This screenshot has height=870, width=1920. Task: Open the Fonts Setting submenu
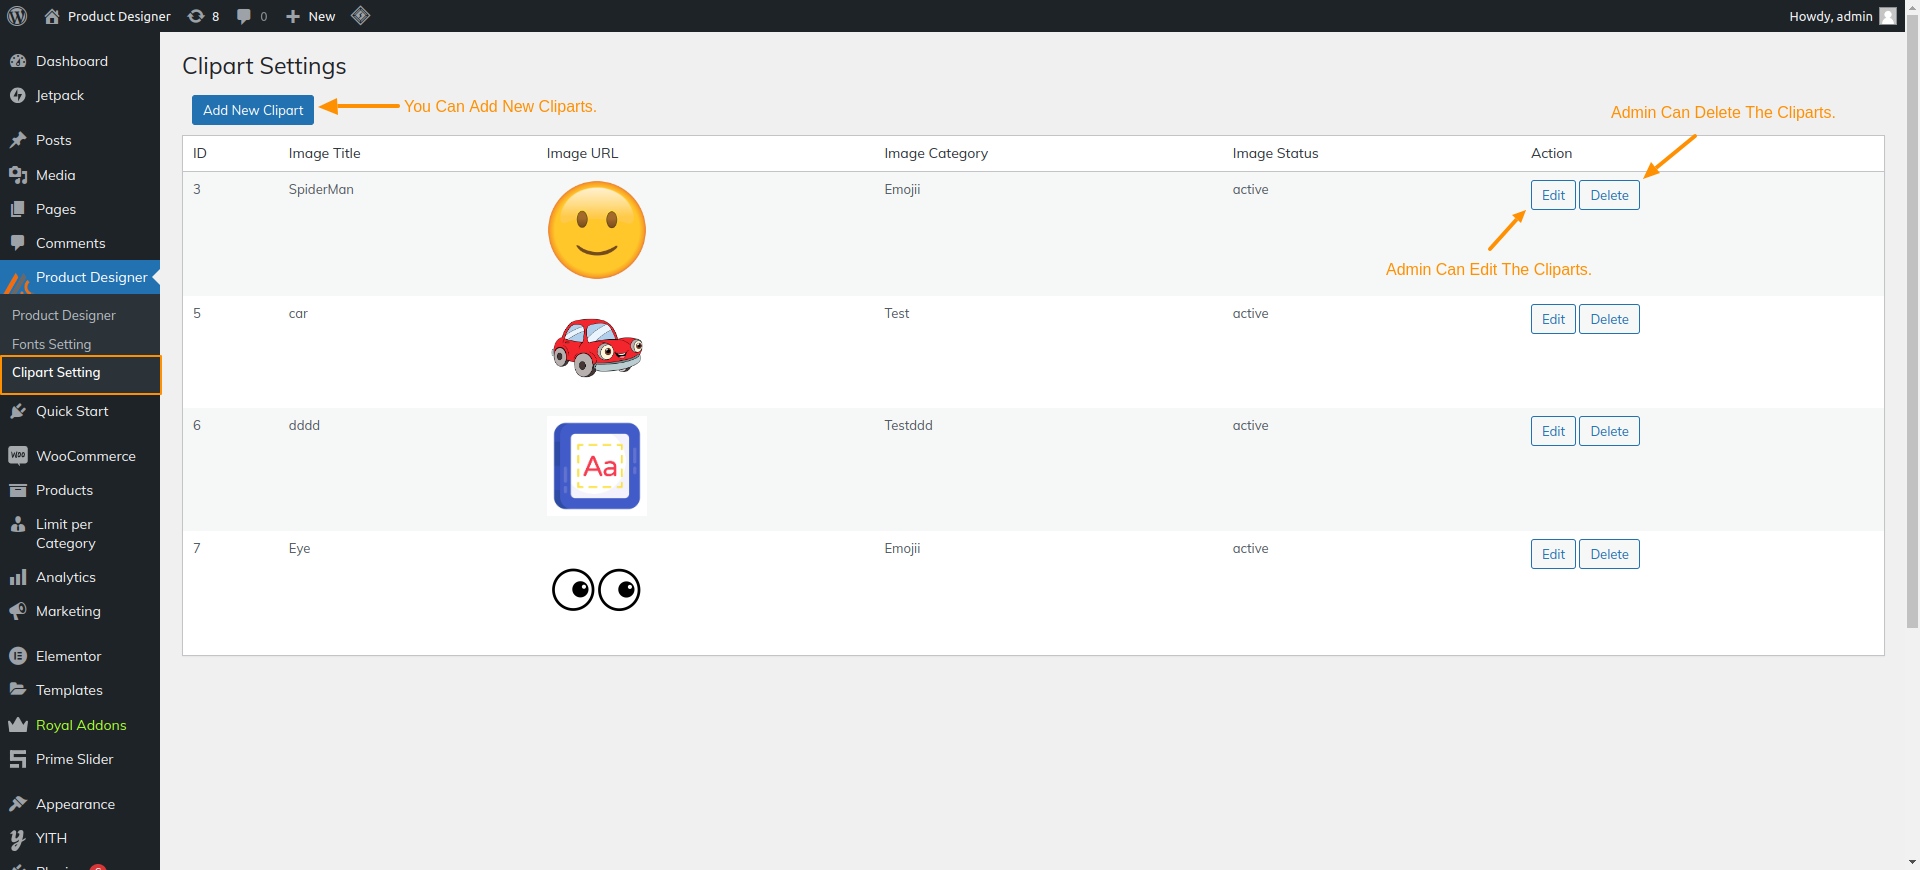51,344
